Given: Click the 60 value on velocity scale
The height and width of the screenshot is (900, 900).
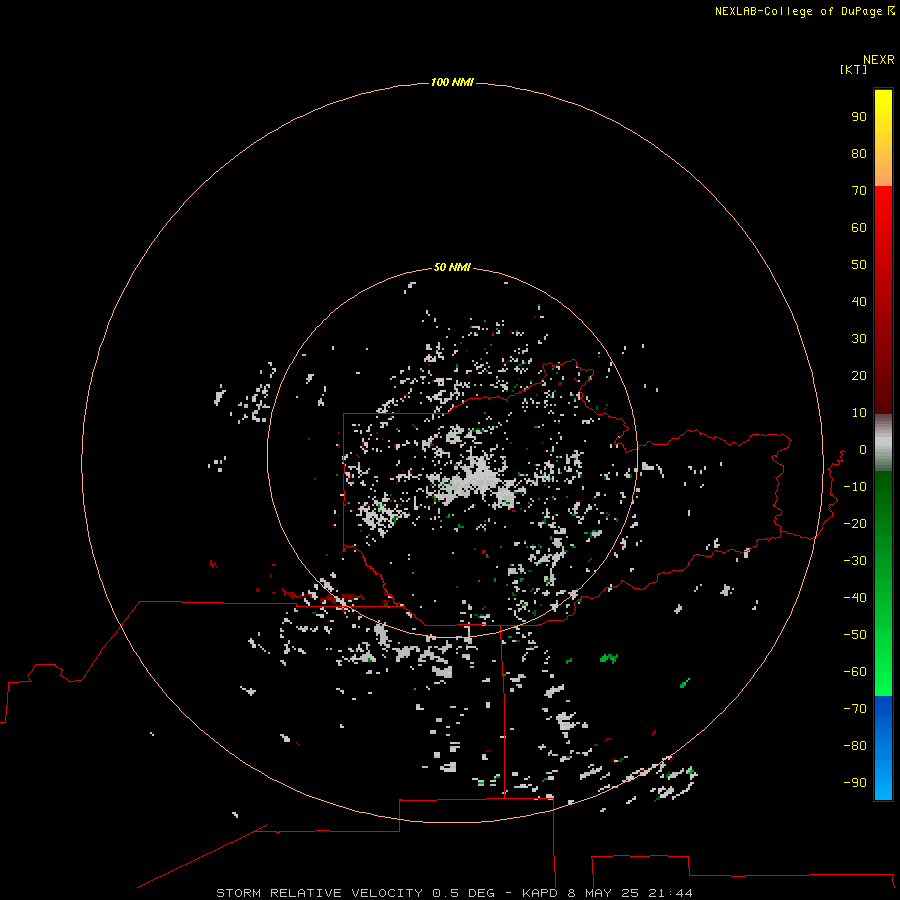Looking at the screenshot, I should 859,228.
